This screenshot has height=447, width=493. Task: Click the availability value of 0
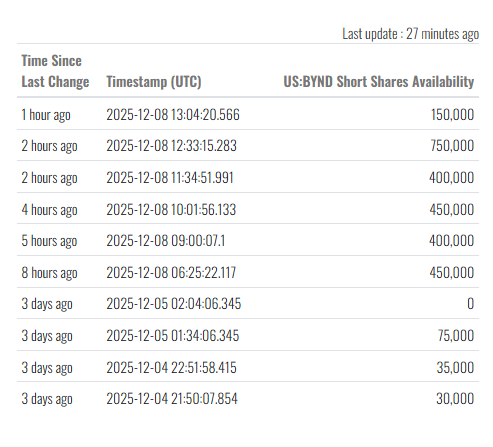[470, 304]
